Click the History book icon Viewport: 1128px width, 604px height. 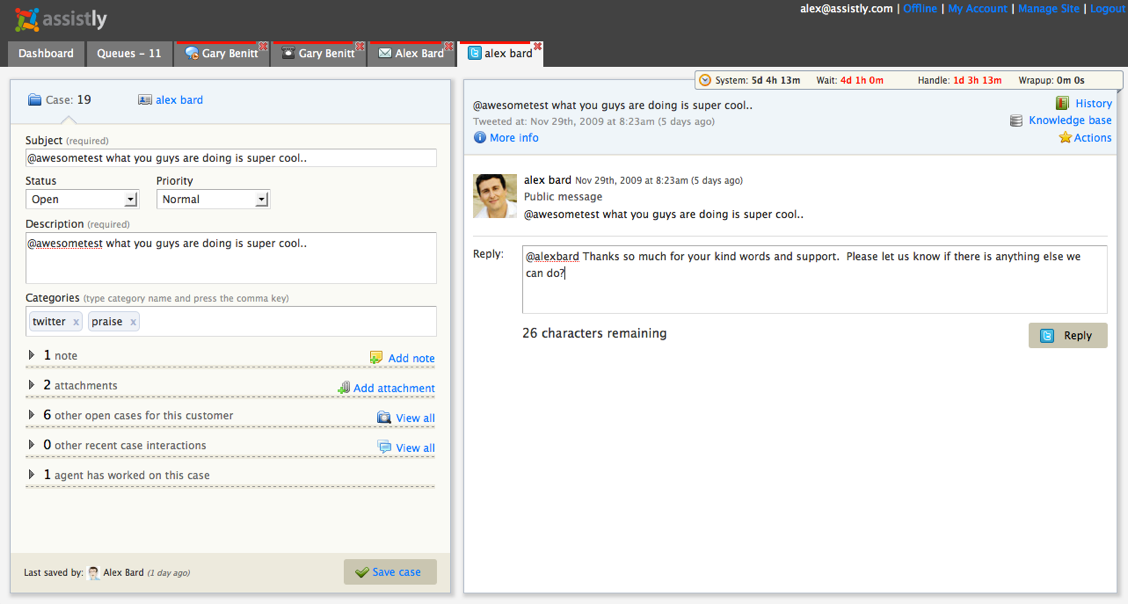point(1062,103)
